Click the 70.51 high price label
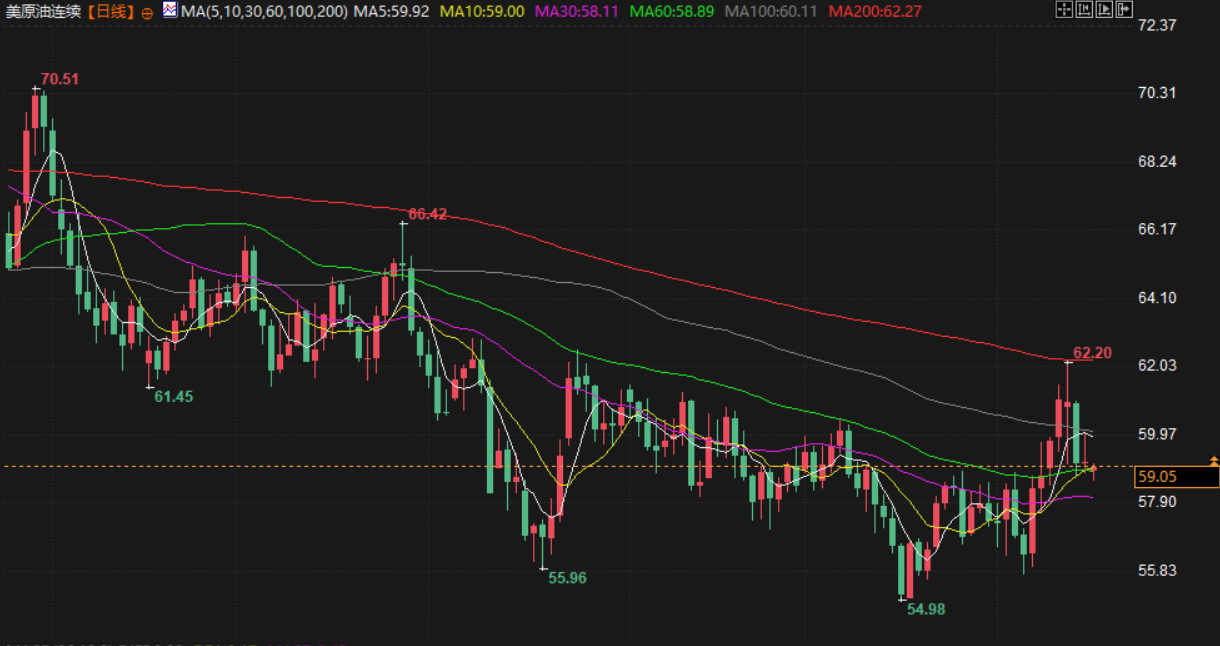This screenshot has width=1220, height=646. (60, 79)
